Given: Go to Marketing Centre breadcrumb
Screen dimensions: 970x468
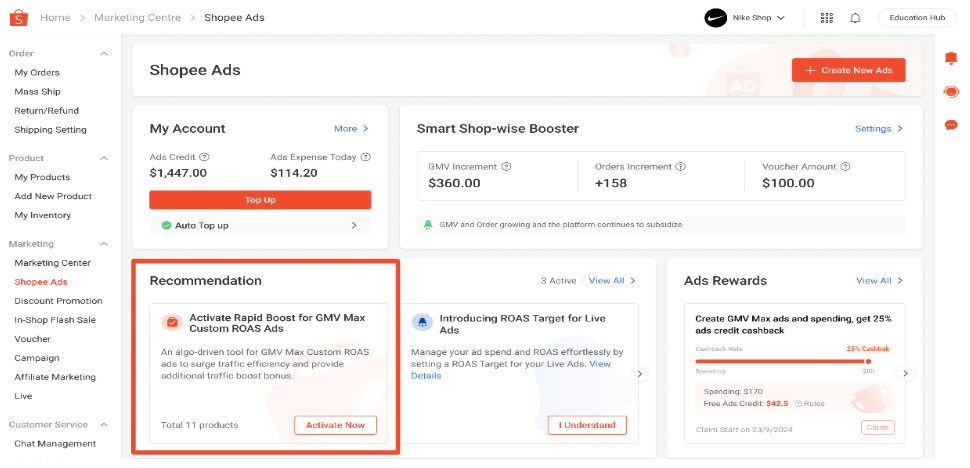Looking at the screenshot, I should click(137, 18).
